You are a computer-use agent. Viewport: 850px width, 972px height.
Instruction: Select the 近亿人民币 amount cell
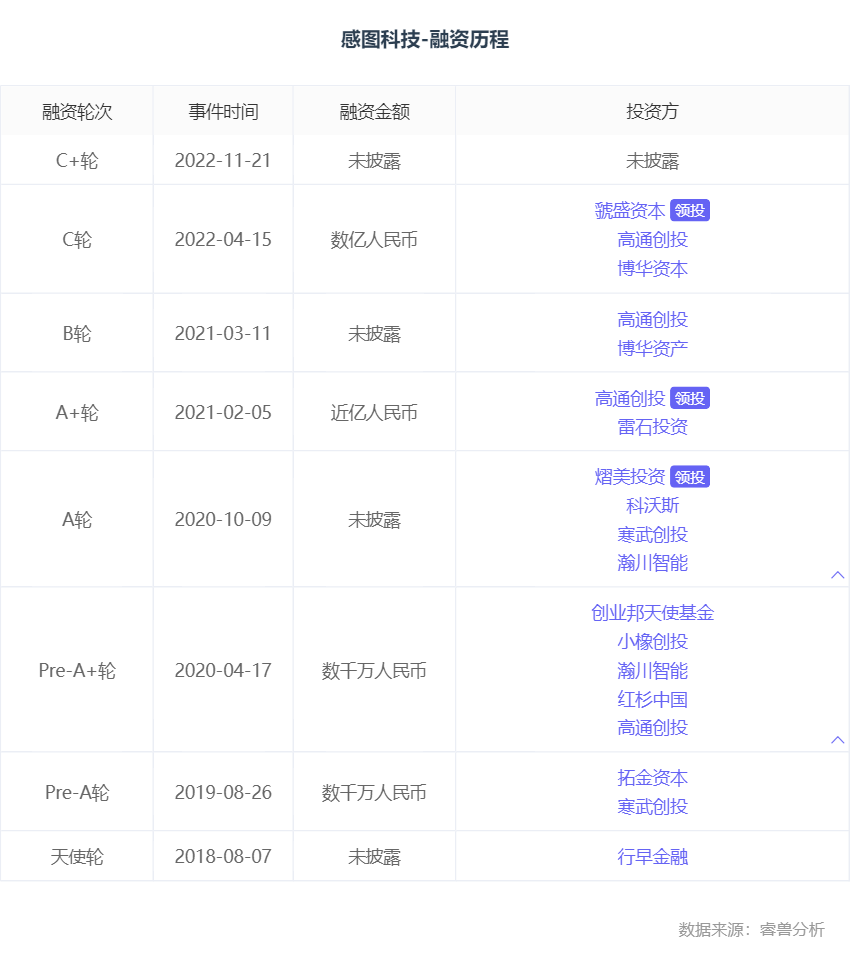click(x=374, y=412)
